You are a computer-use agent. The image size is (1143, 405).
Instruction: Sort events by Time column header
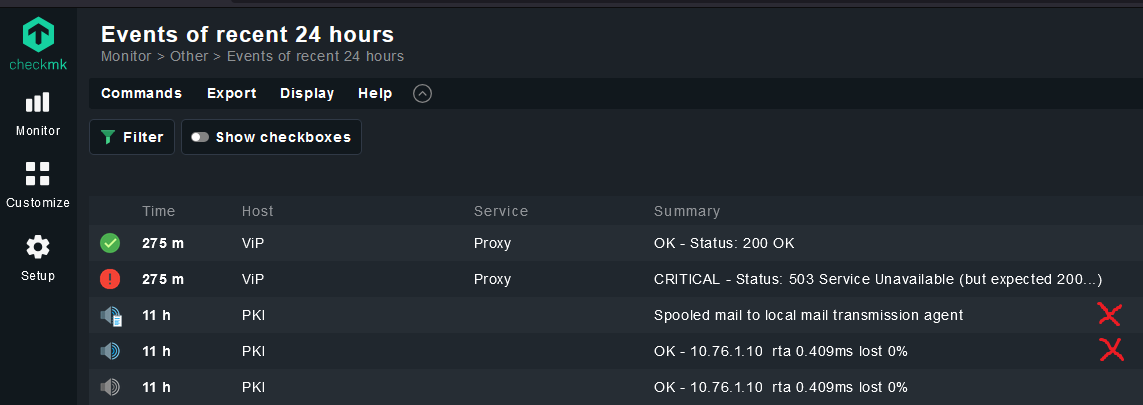158,211
